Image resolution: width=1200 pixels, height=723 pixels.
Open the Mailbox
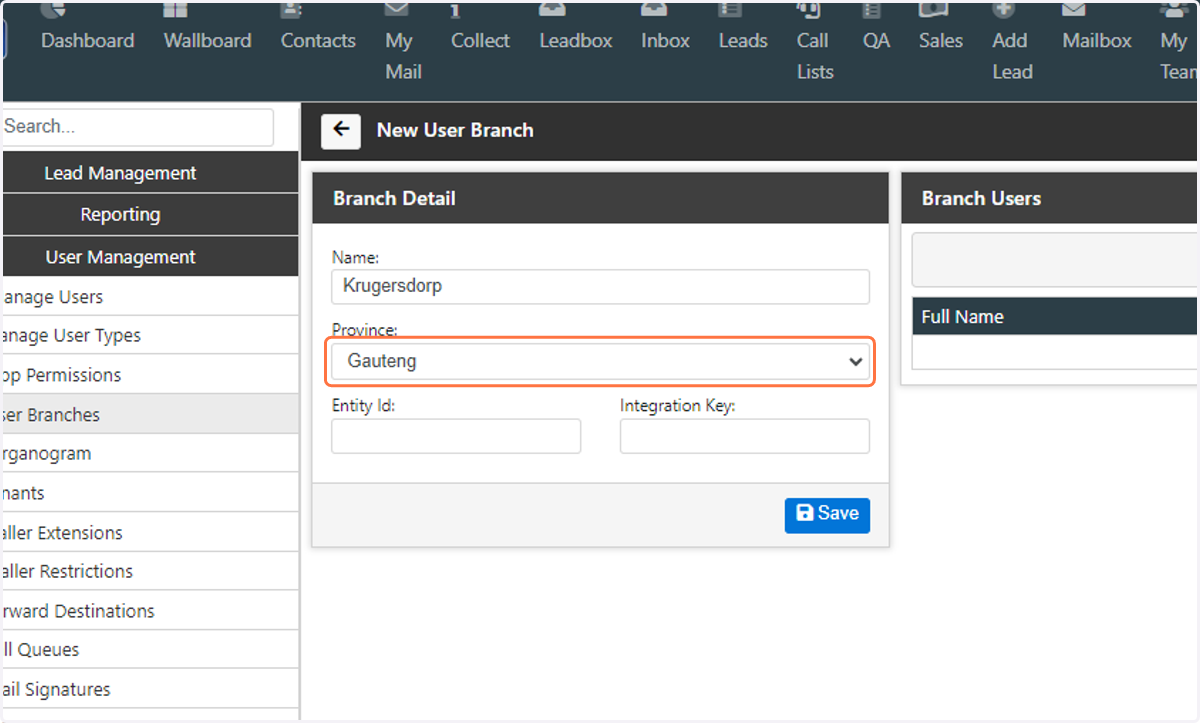[x=1097, y=41]
